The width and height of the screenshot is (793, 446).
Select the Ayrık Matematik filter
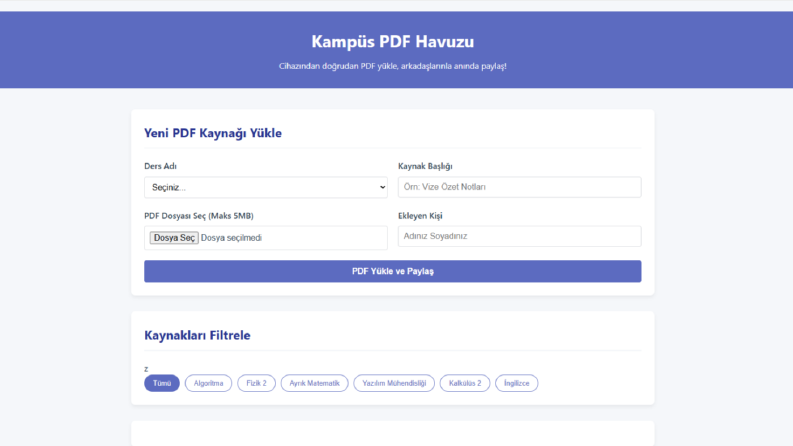pos(315,383)
